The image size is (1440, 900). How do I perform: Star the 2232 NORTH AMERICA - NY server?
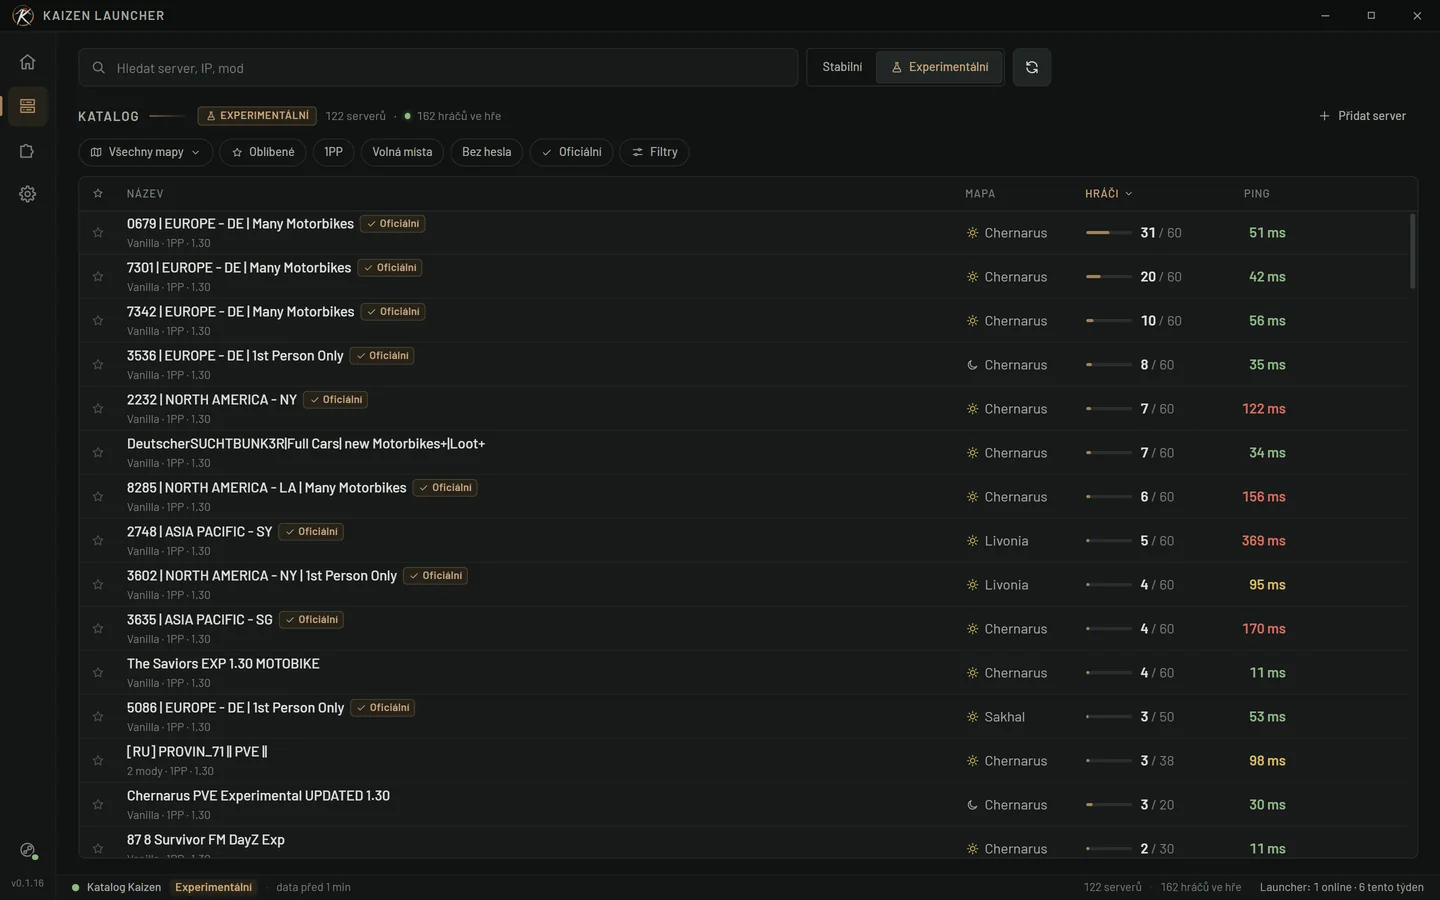[98, 409]
